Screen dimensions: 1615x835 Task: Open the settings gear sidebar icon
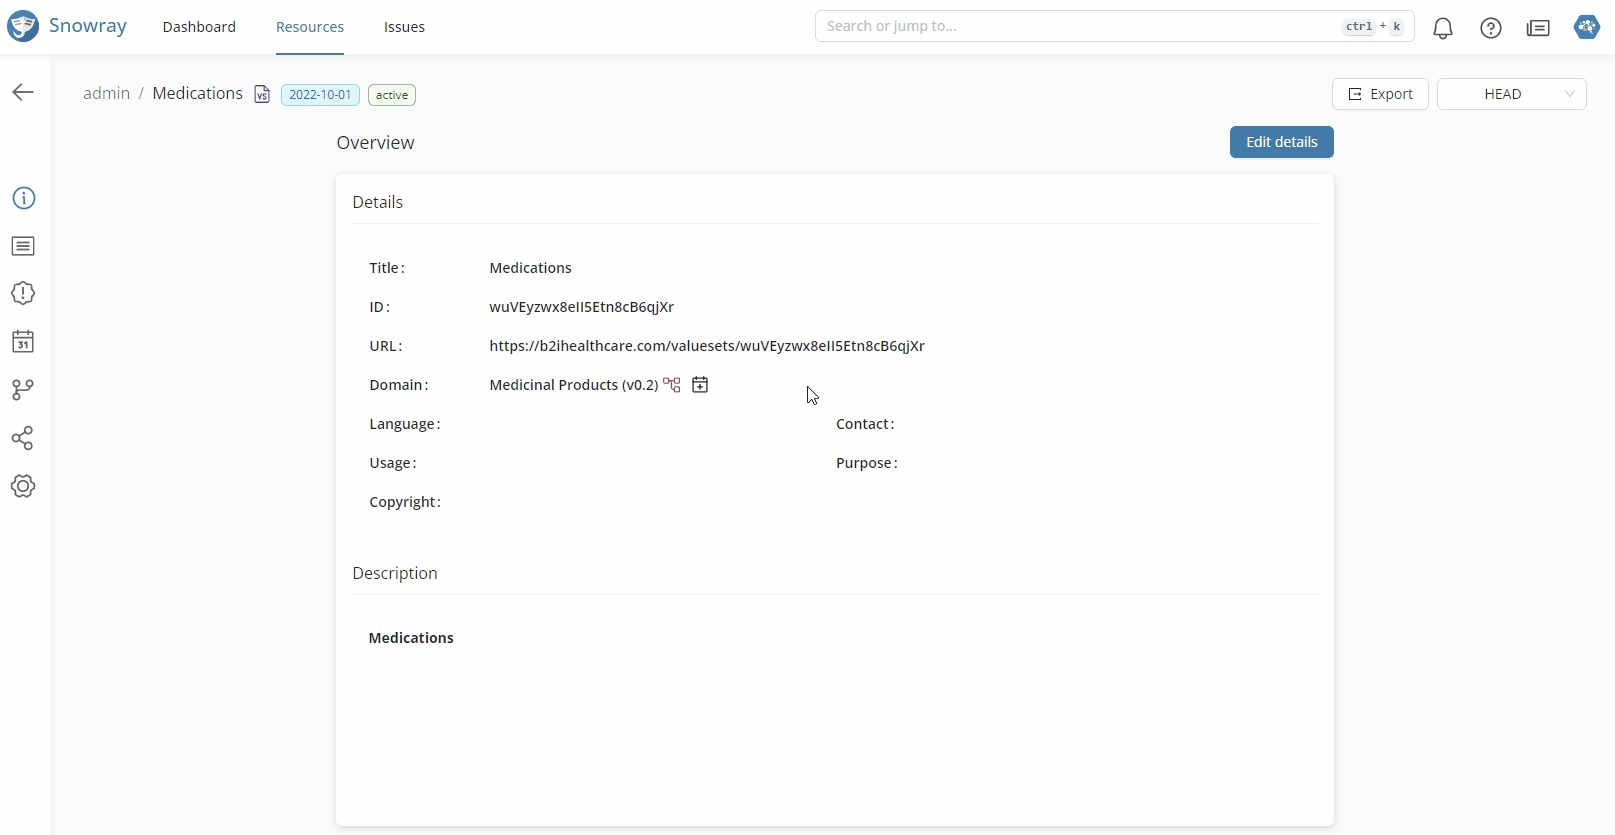23,486
